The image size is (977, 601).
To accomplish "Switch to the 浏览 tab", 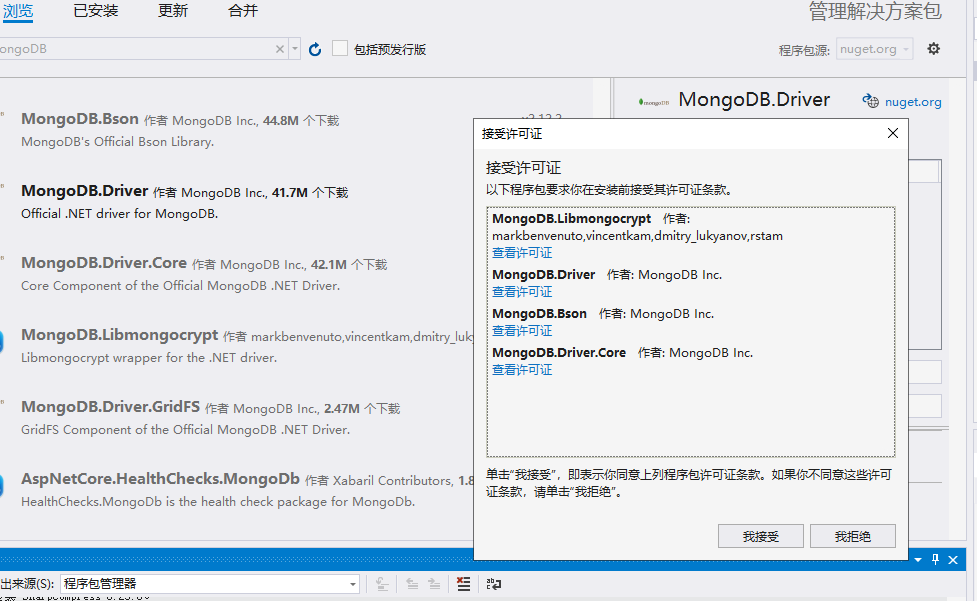I will click(18, 11).
